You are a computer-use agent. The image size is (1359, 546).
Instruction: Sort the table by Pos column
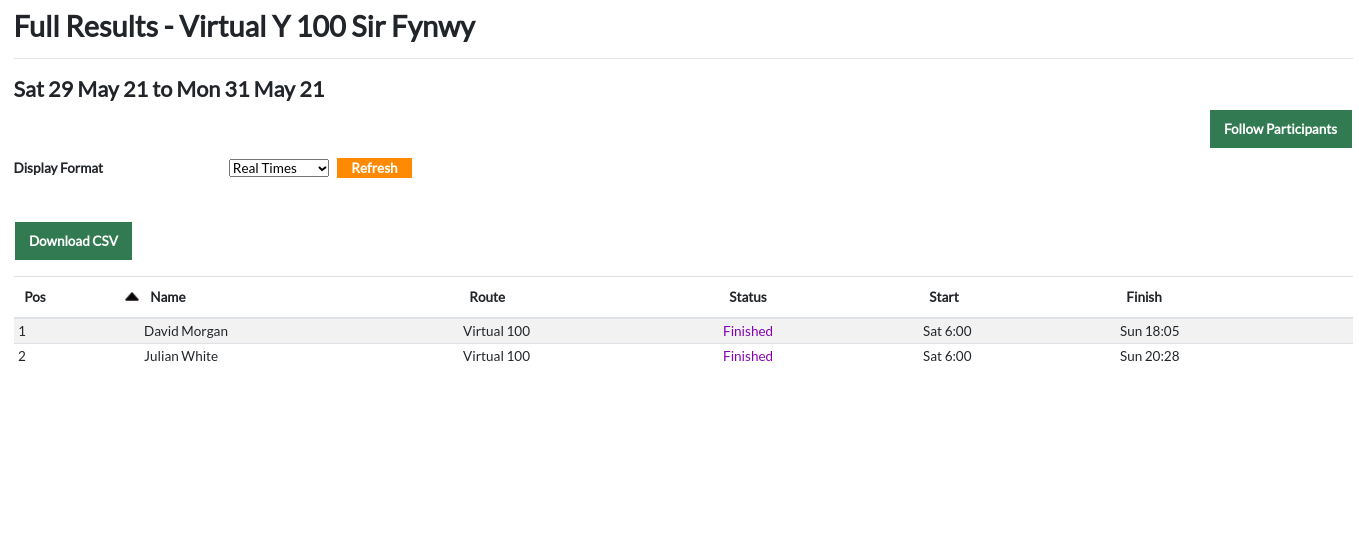[x=35, y=297]
